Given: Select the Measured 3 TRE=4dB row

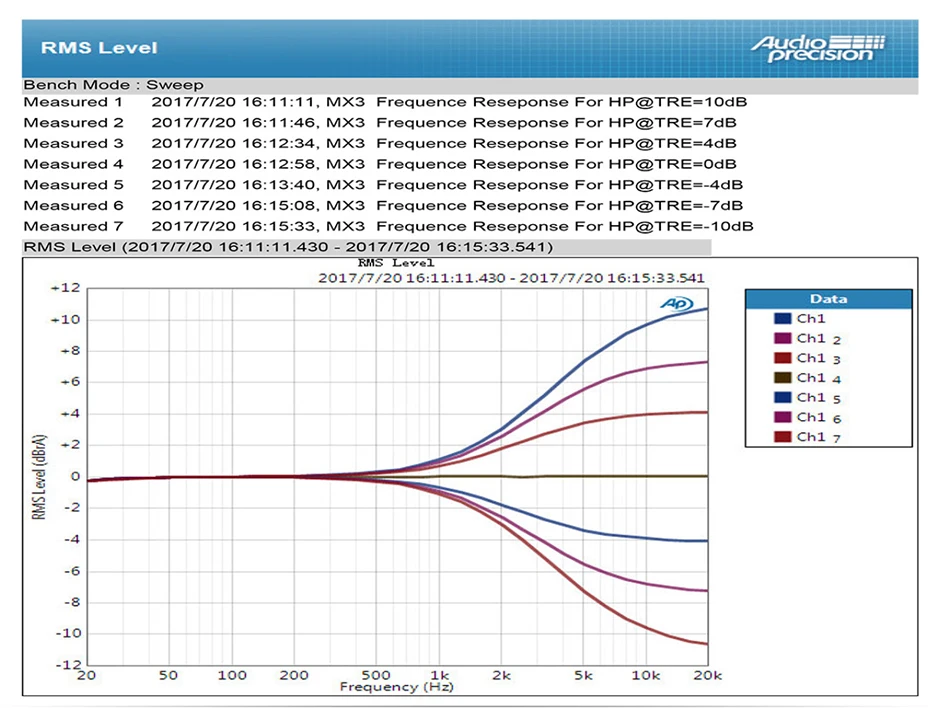Looking at the screenshot, I should click(x=380, y=143).
